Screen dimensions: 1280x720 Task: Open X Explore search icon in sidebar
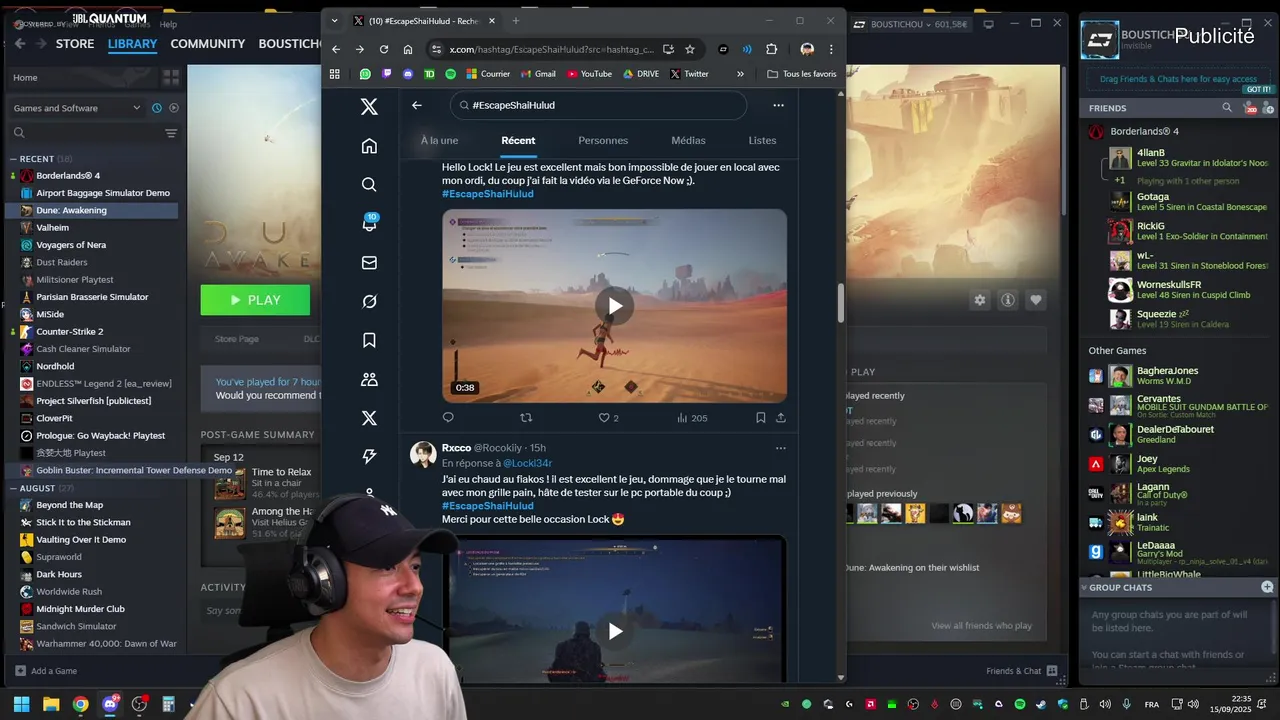(x=369, y=185)
